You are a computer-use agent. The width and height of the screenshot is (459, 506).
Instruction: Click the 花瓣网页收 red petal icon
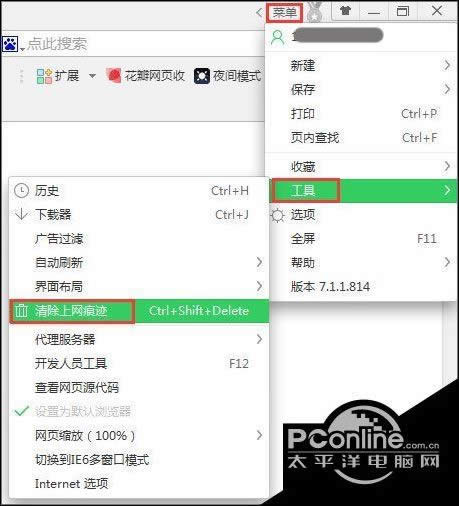[114, 75]
